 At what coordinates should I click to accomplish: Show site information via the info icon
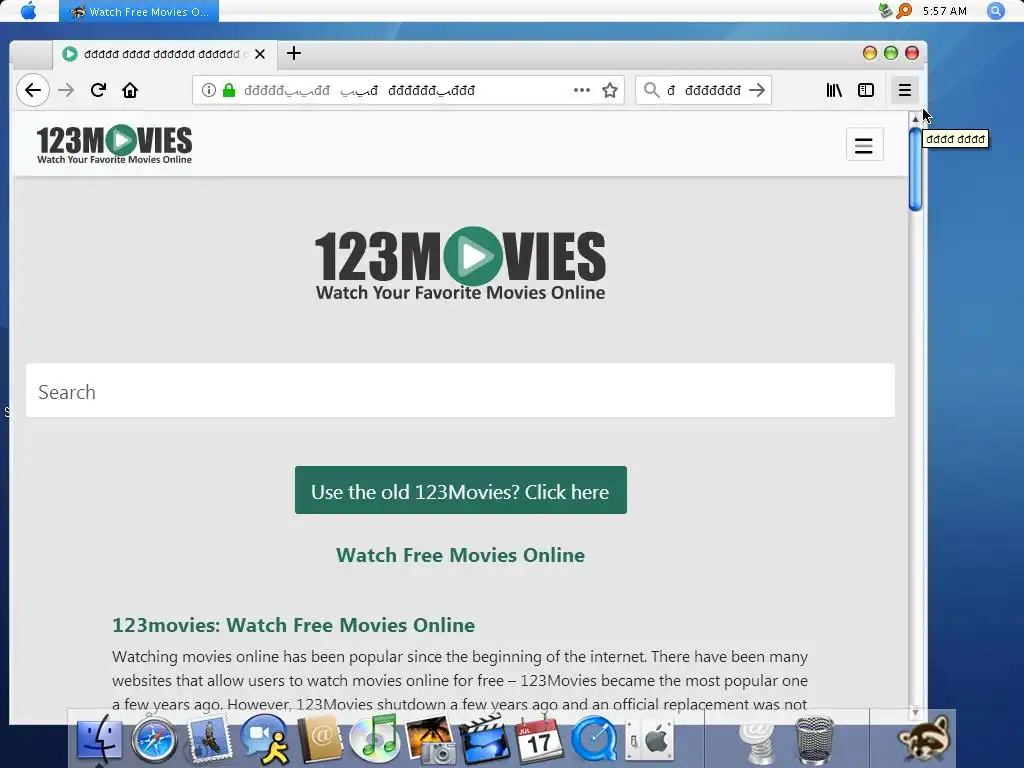click(x=208, y=90)
